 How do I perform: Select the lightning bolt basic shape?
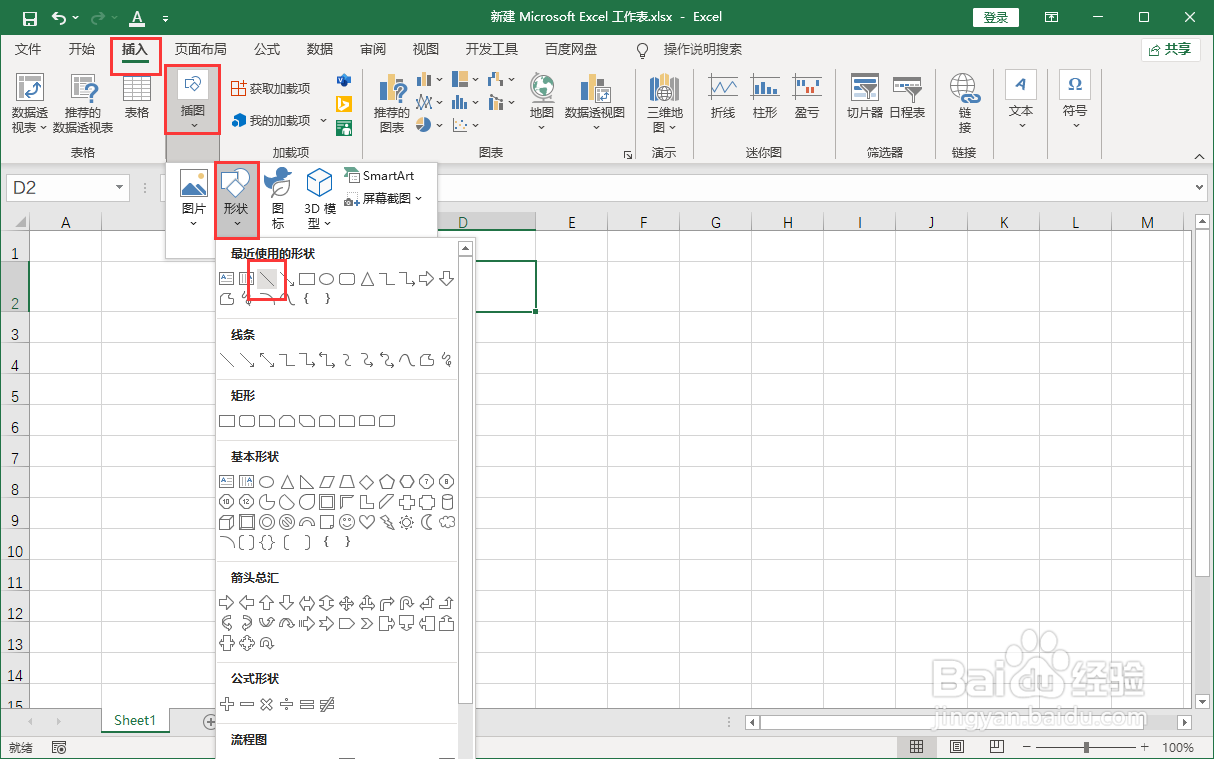click(387, 522)
